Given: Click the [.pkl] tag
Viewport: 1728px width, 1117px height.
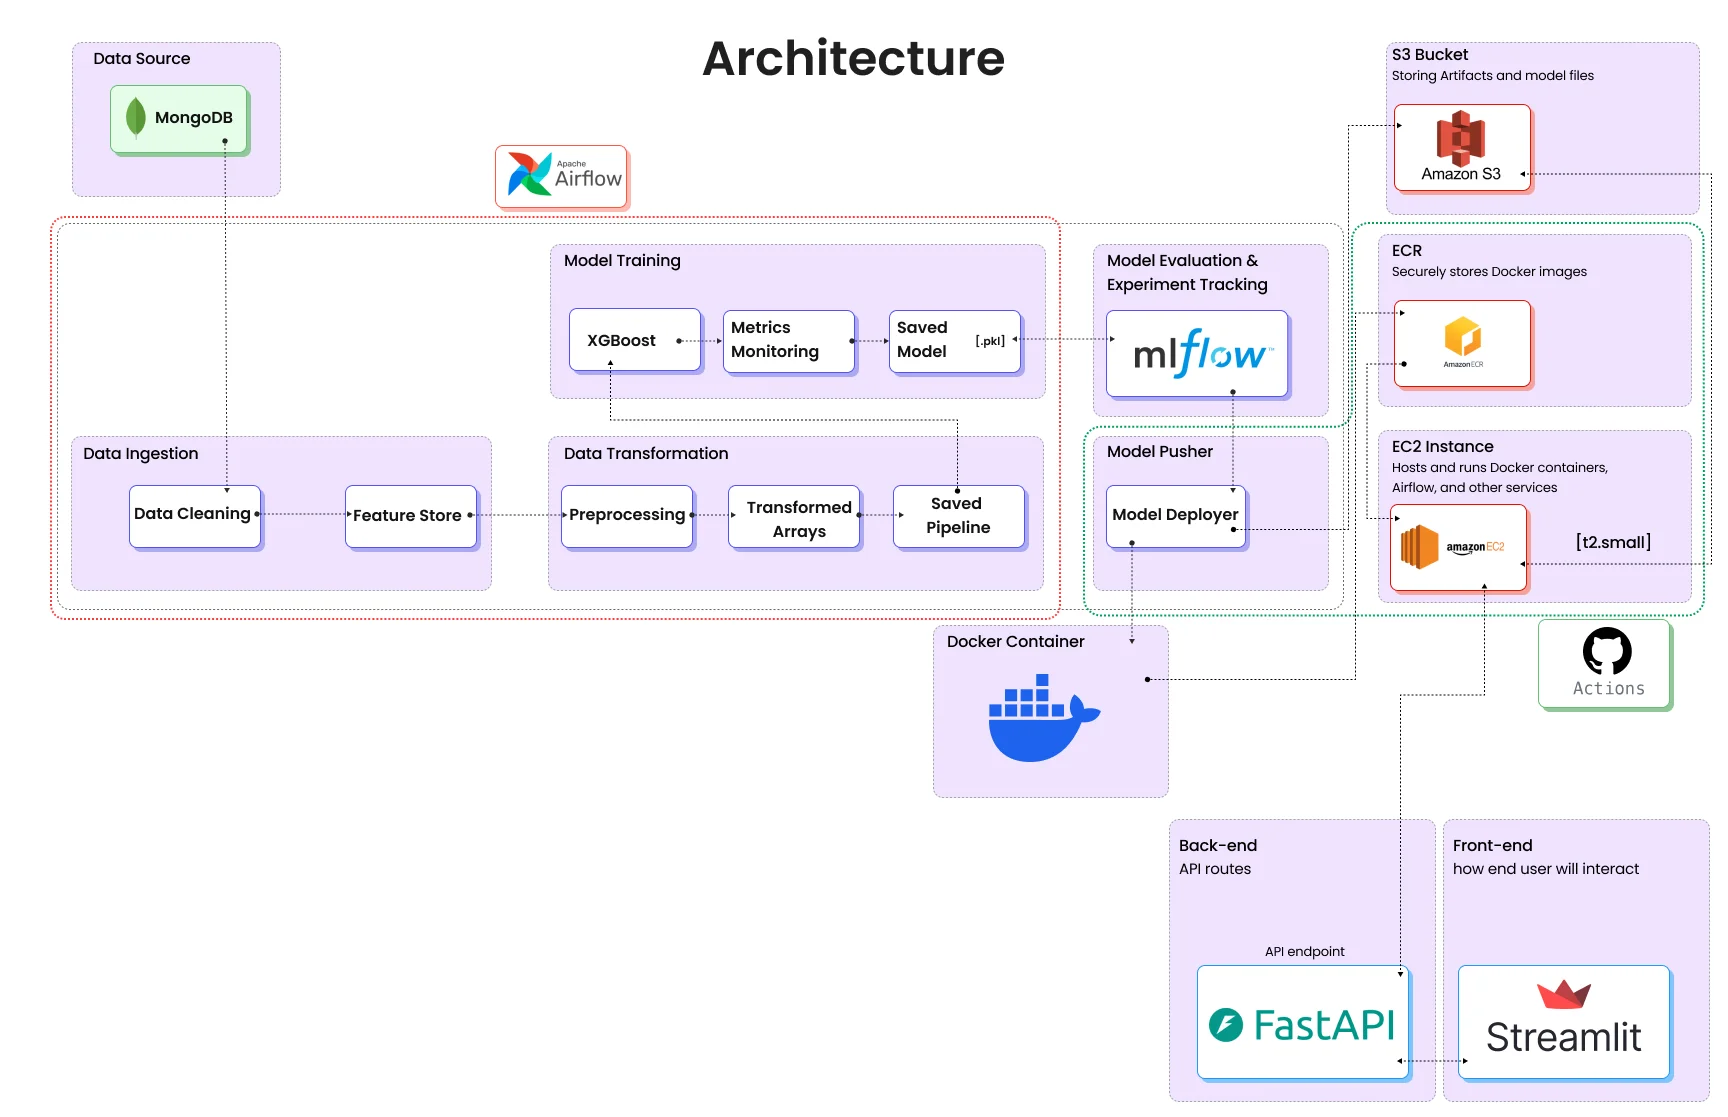Looking at the screenshot, I should click(x=990, y=341).
